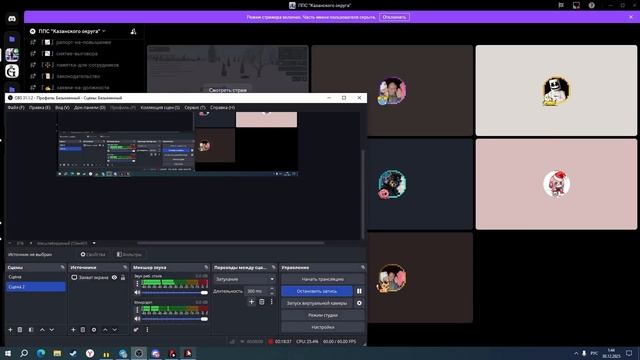Viewport: 640px width, 360px height.
Task: Remove the selected source with the trash icon
Action: click(83, 330)
